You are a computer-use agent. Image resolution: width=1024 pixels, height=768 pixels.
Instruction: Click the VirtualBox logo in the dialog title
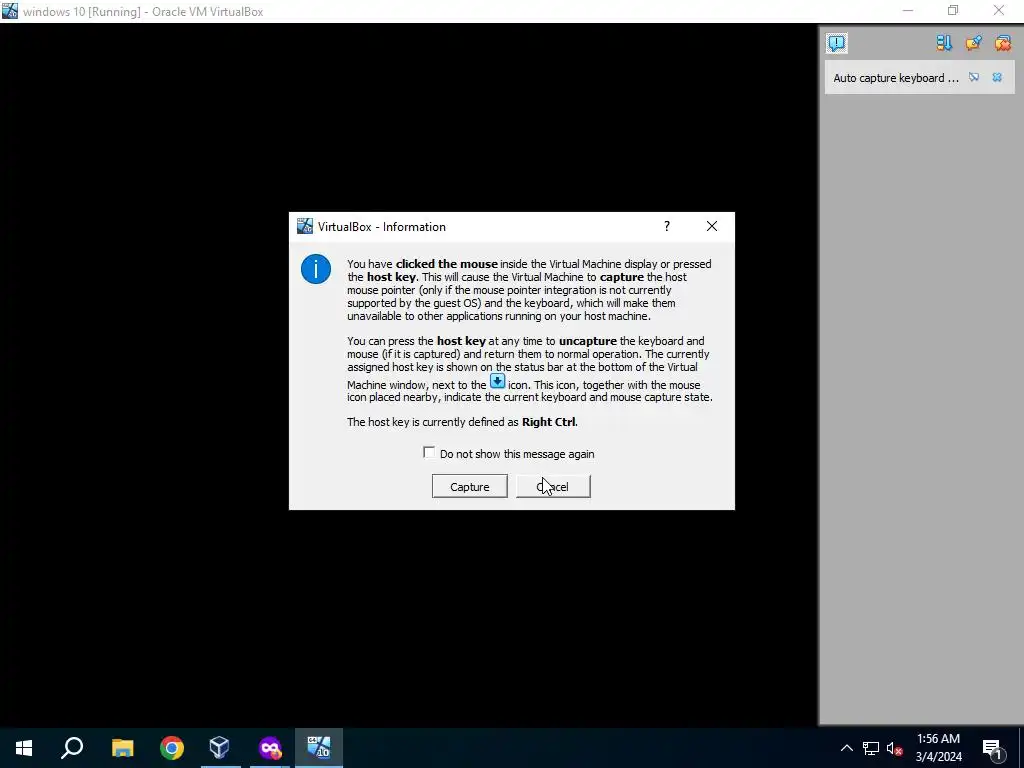tap(305, 226)
